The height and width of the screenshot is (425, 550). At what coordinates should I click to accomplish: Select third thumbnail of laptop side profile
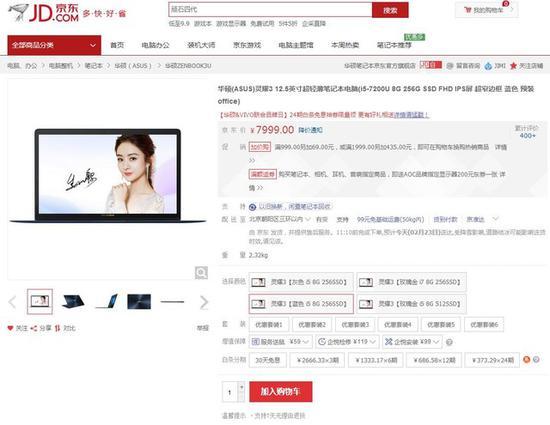(x=107, y=302)
